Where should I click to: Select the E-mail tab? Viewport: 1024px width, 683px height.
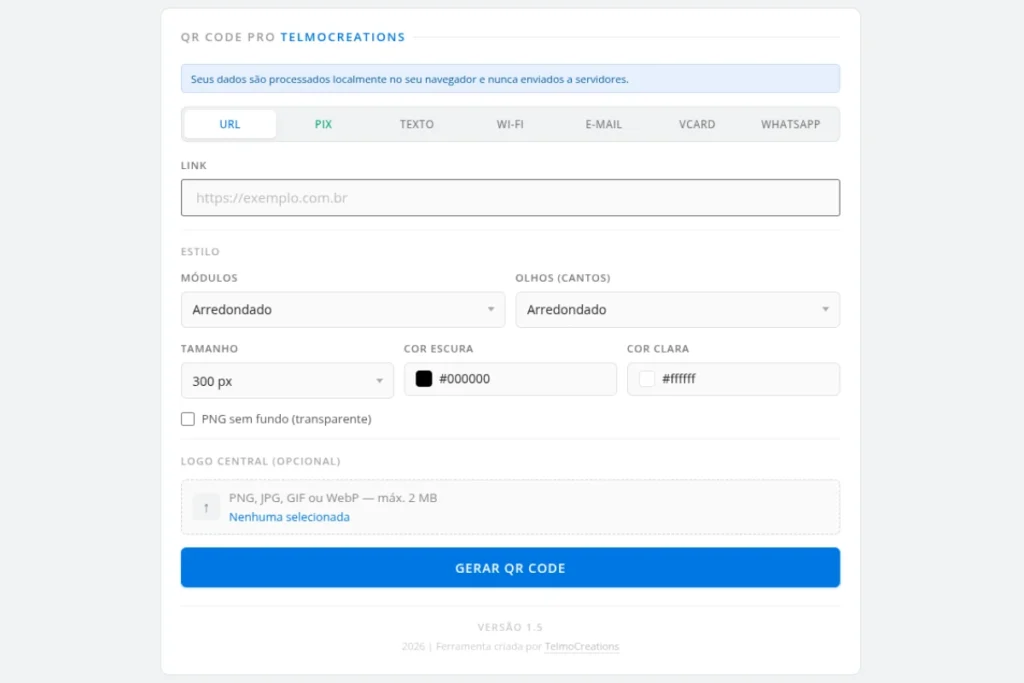click(604, 124)
